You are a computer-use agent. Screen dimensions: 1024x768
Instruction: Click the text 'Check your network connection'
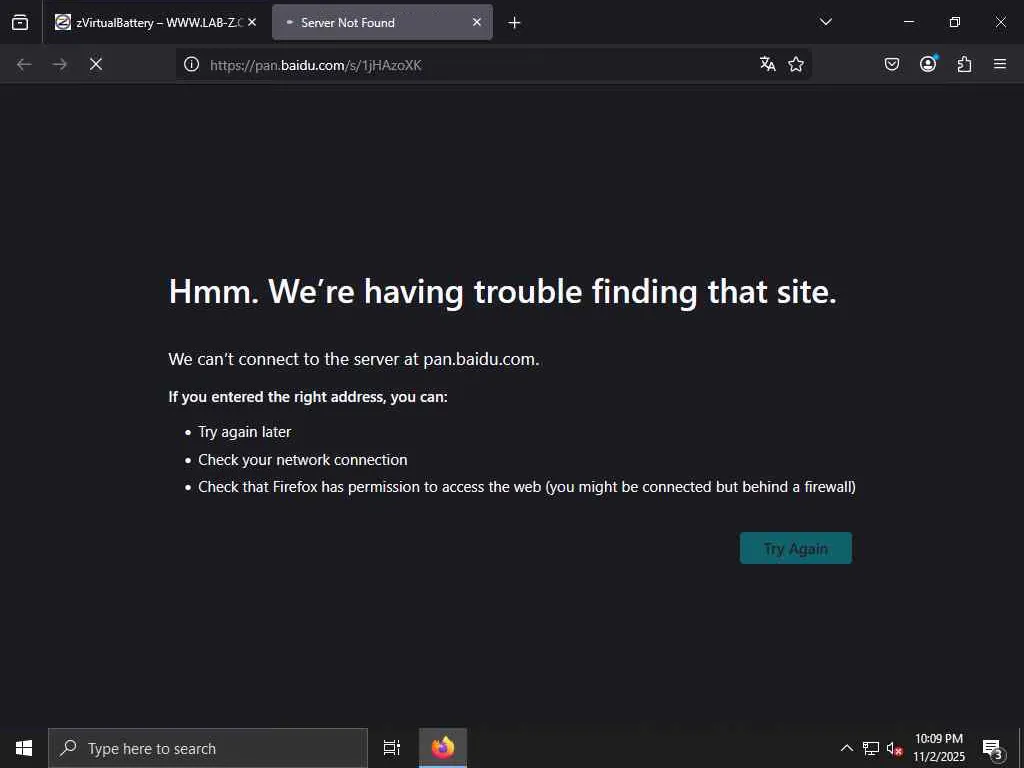coord(302,460)
